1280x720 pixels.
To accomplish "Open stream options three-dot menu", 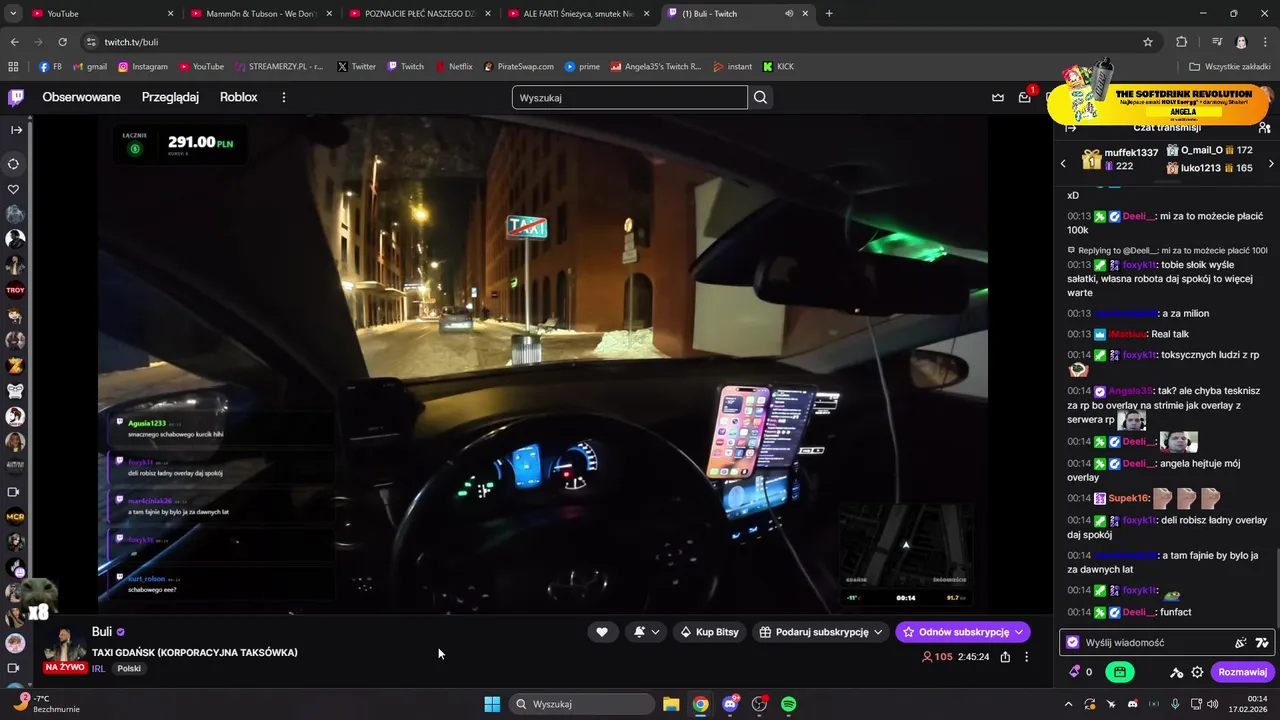I will point(1026,657).
